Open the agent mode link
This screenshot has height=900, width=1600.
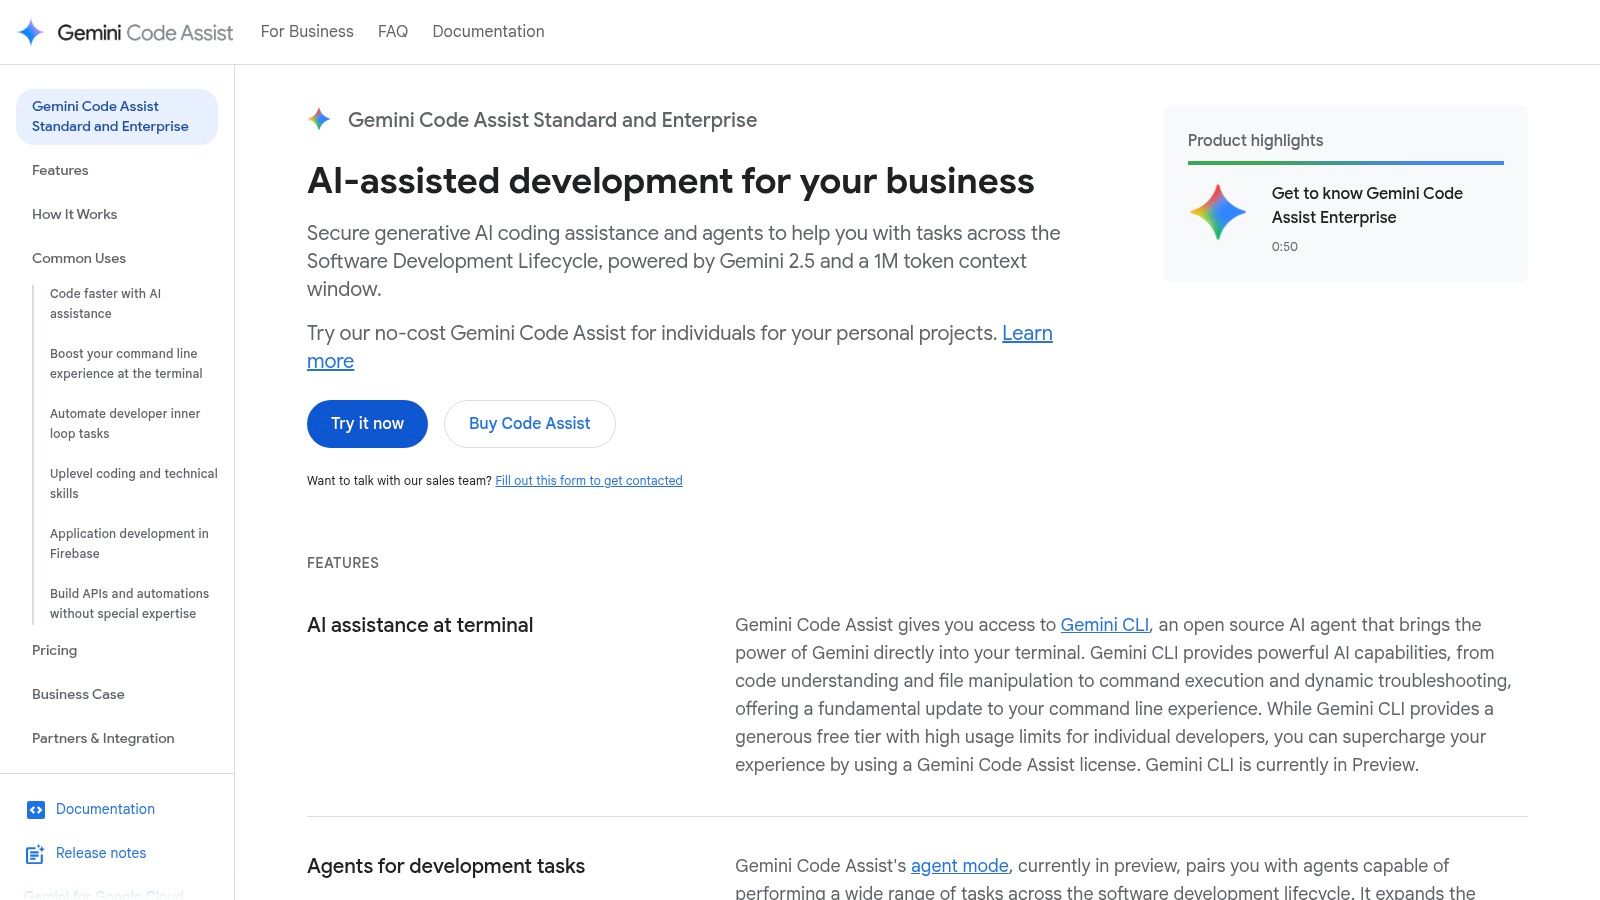point(959,866)
